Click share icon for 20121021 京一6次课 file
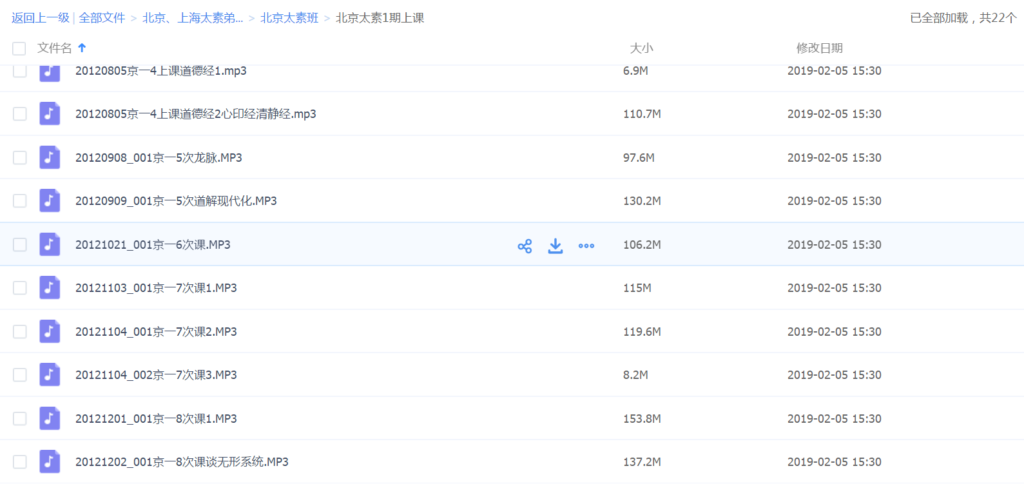 click(x=524, y=246)
